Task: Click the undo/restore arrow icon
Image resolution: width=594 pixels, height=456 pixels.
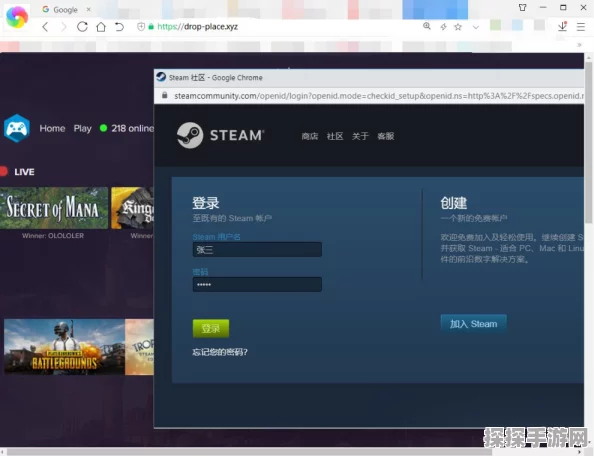Action: (x=119, y=27)
